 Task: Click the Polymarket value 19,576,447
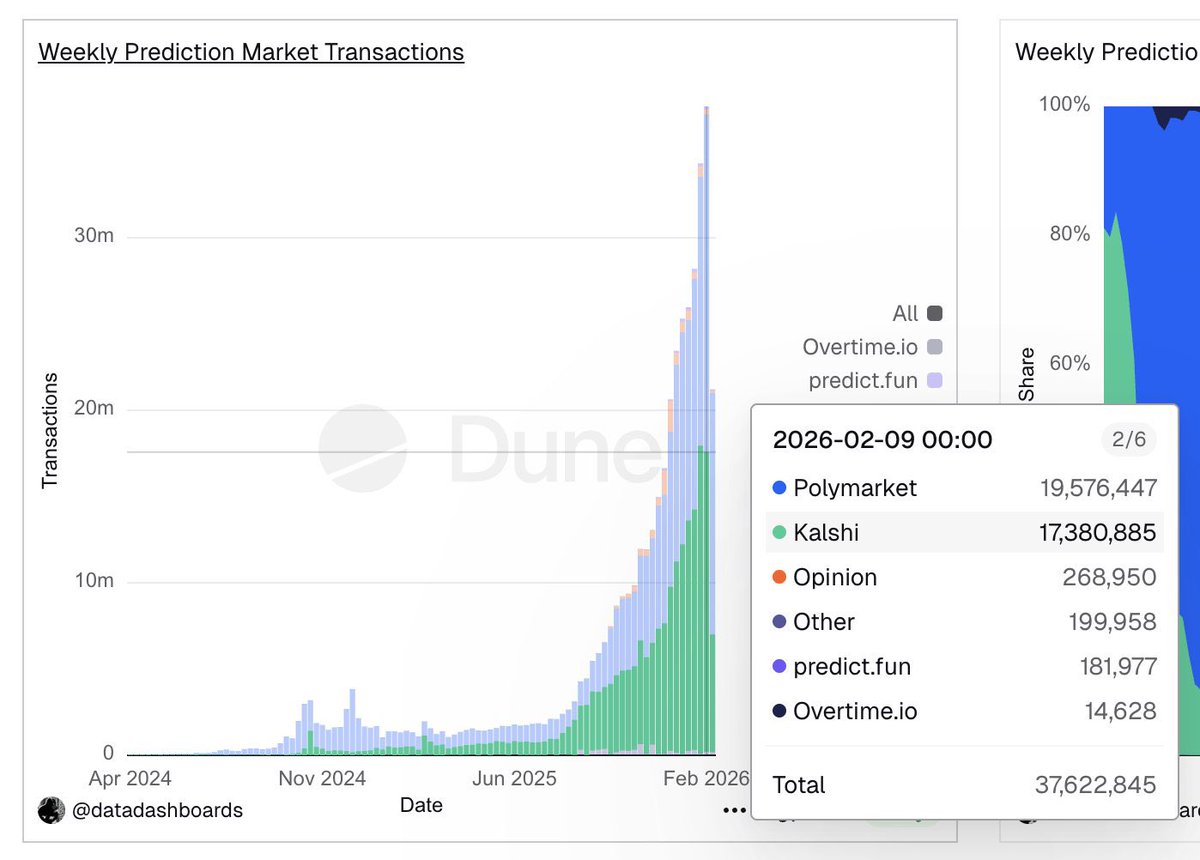click(x=1098, y=488)
